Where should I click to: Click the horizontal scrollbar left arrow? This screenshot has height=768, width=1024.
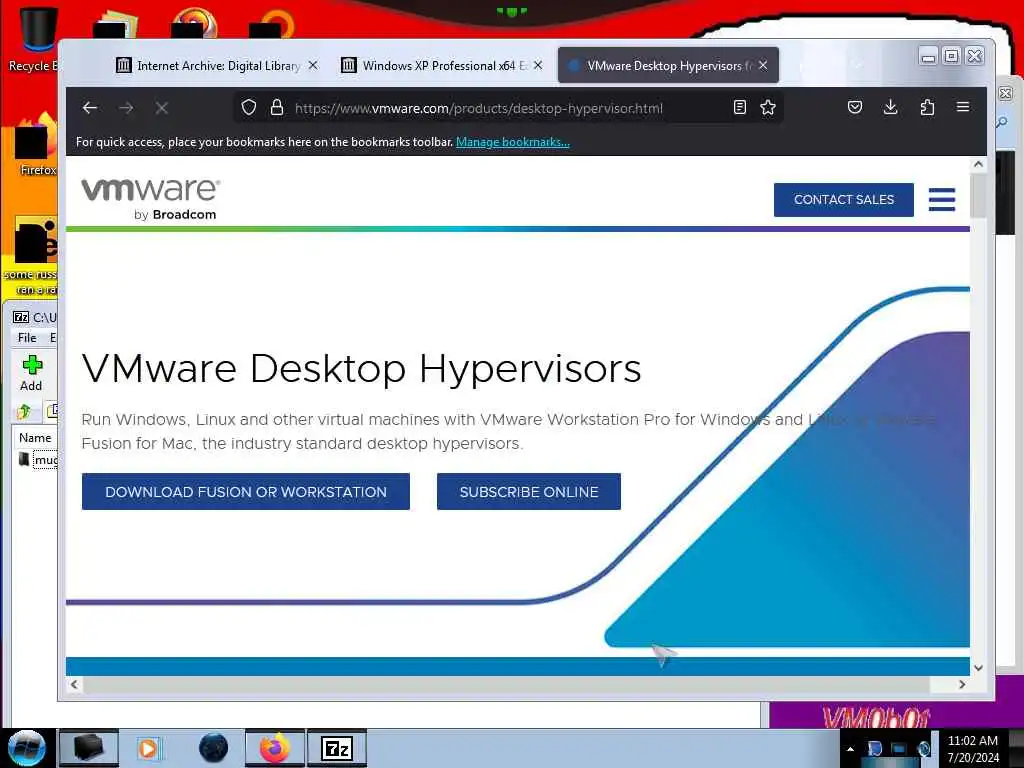click(74, 684)
